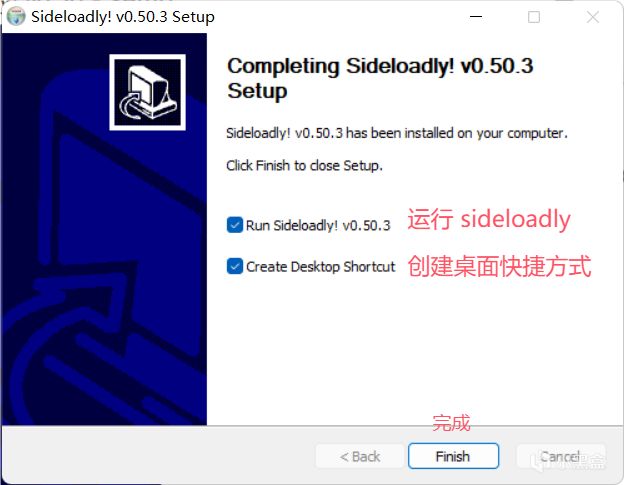Click the "Run Sideloadly! v0.50.3" label text
Image resolution: width=624 pixels, height=485 pixels.
tap(318, 225)
